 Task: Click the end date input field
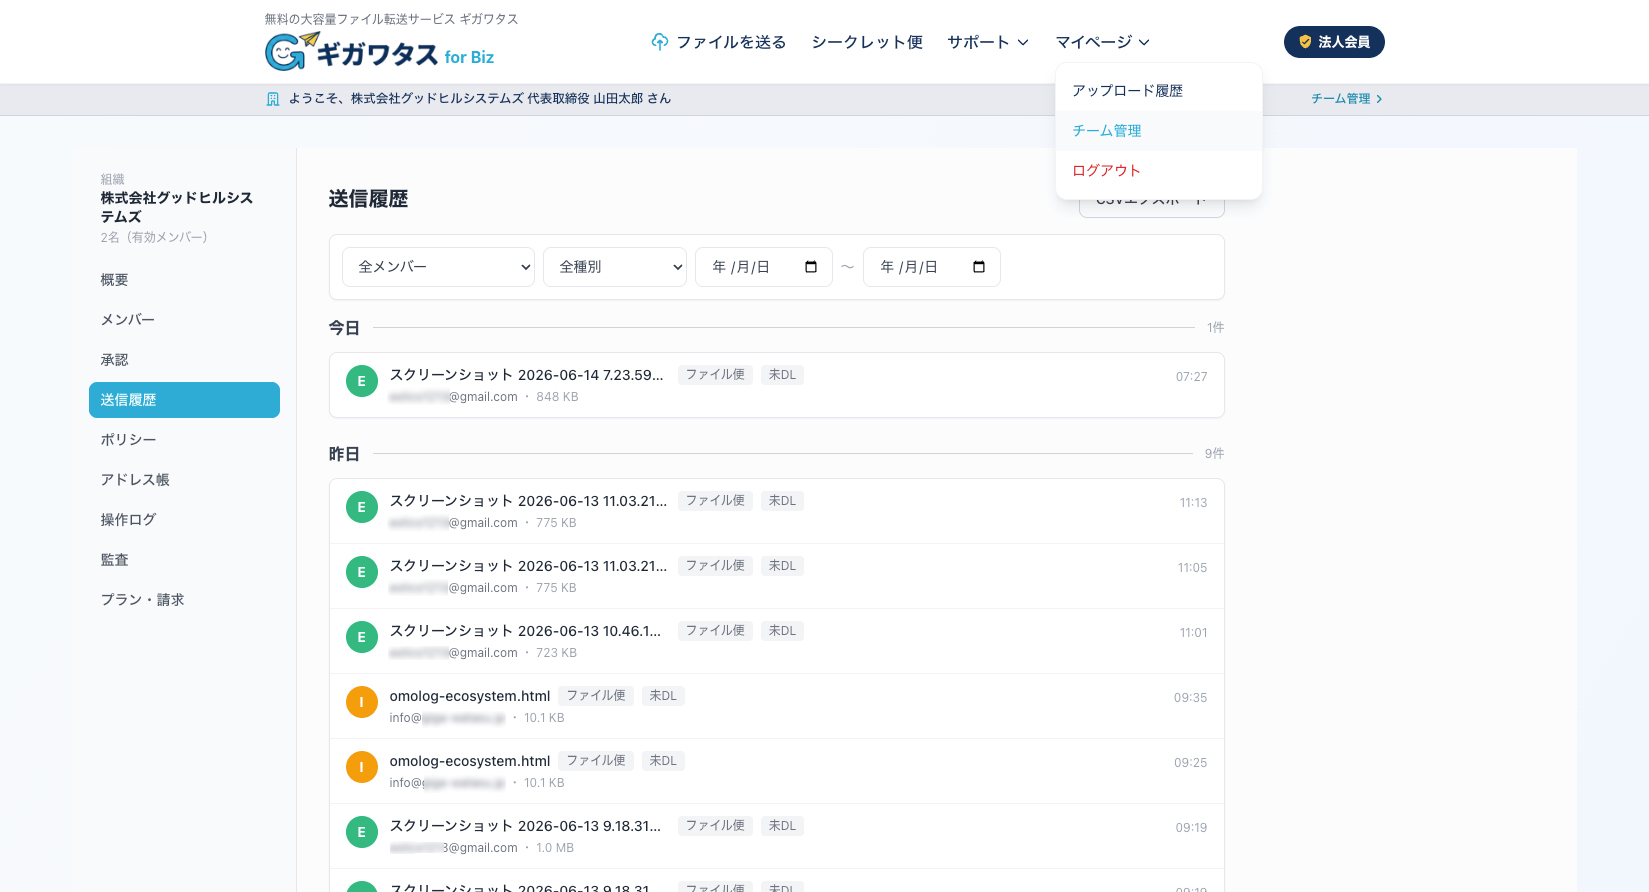point(932,267)
